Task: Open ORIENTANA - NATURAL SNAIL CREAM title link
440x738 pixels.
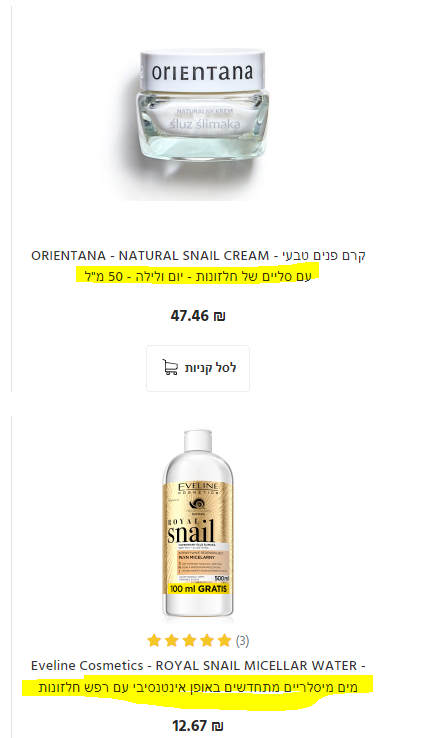Action: pos(198,256)
